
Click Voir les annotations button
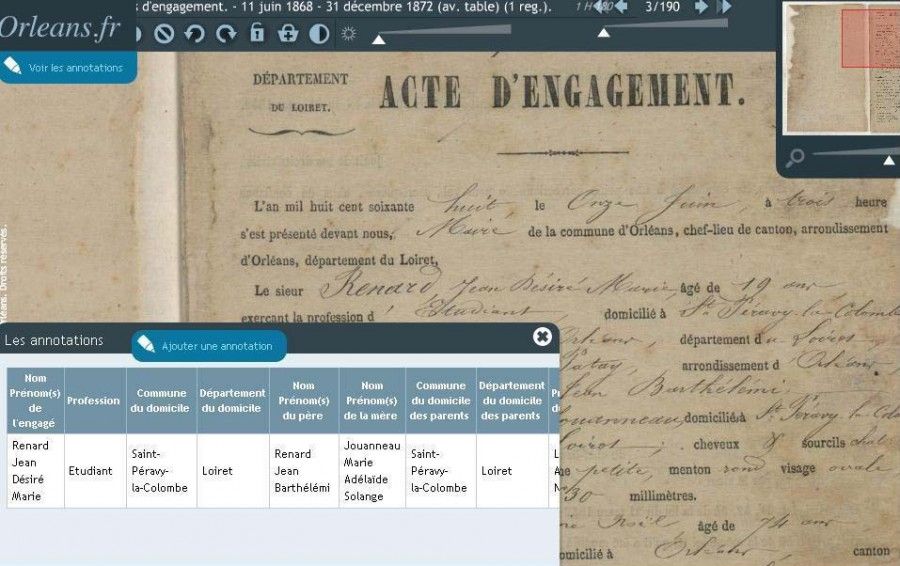pyautogui.click(x=68, y=68)
